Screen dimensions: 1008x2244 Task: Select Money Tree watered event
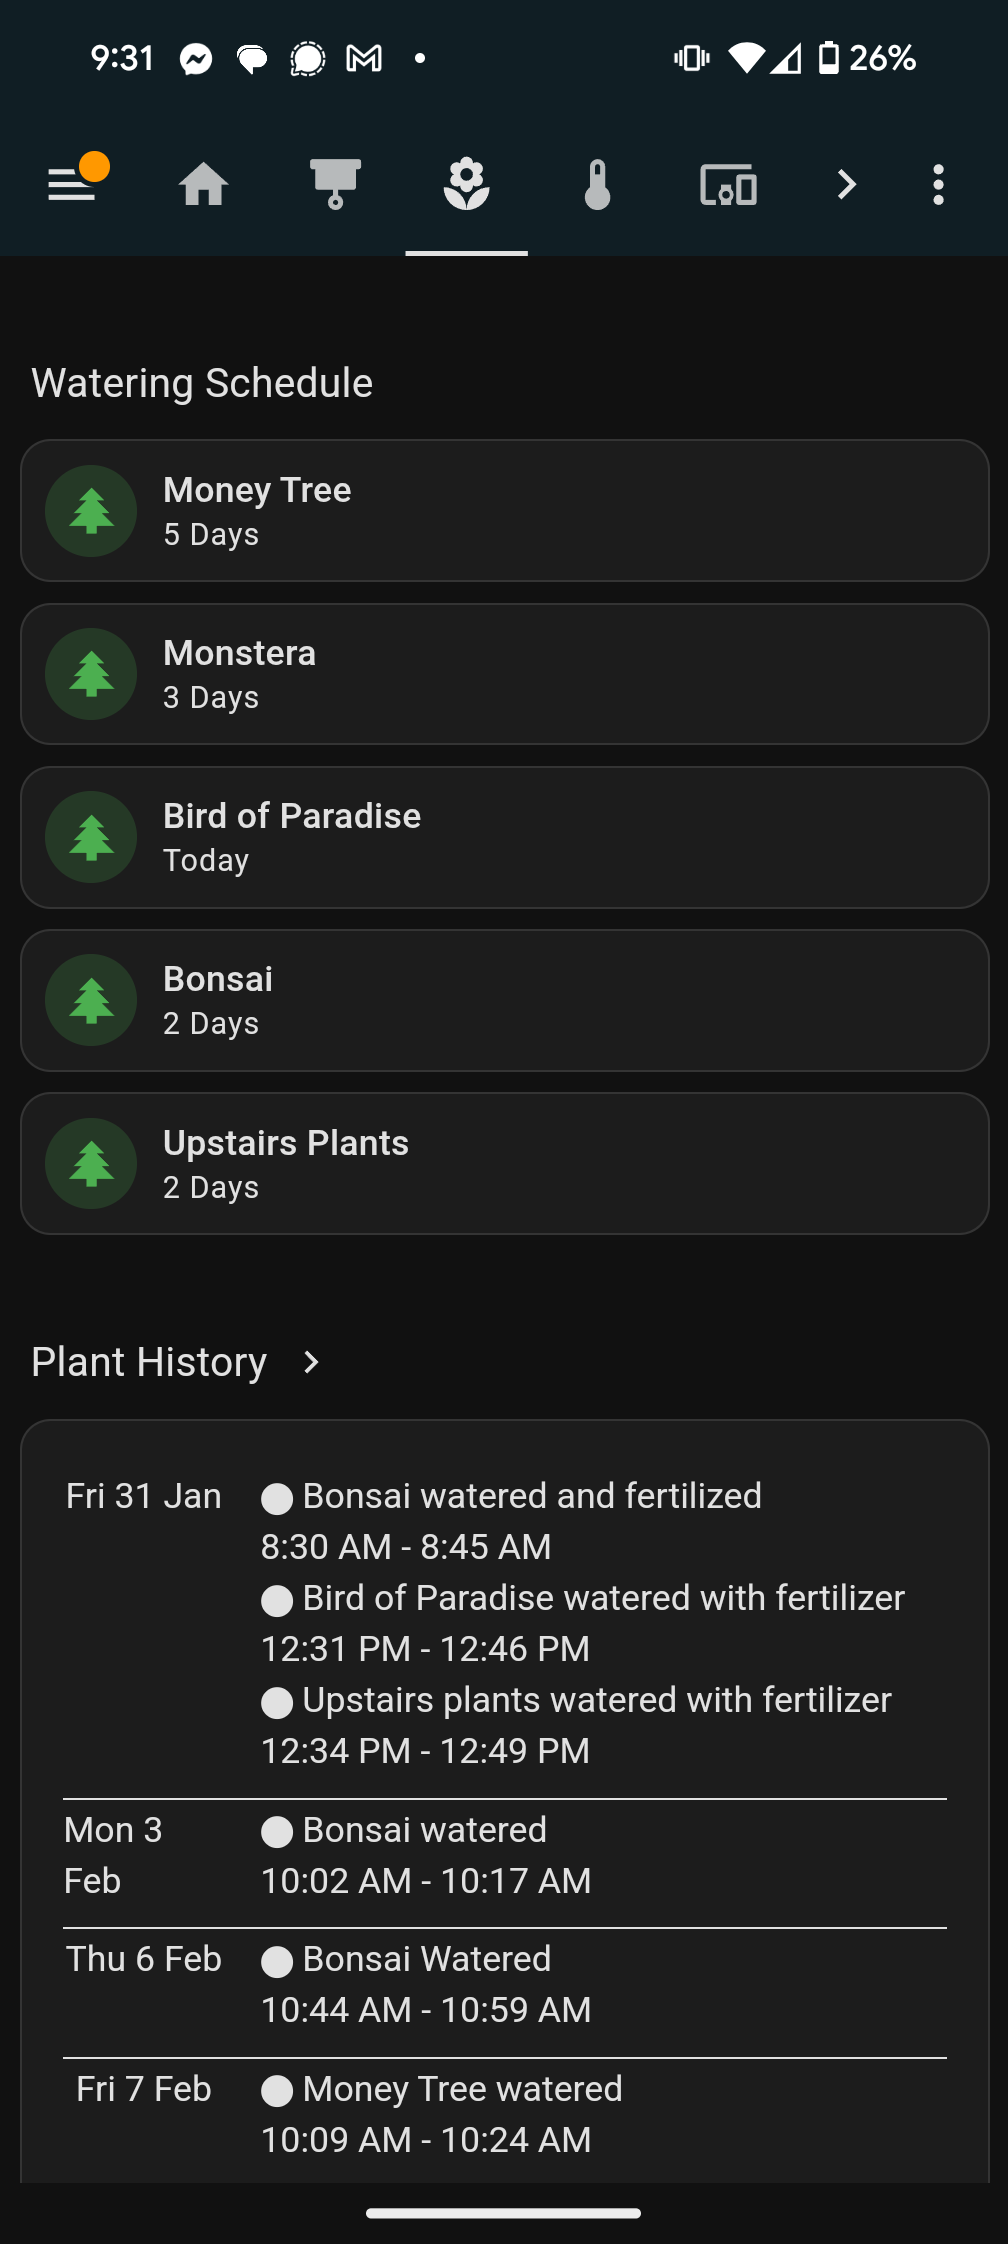click(462, 2089)
